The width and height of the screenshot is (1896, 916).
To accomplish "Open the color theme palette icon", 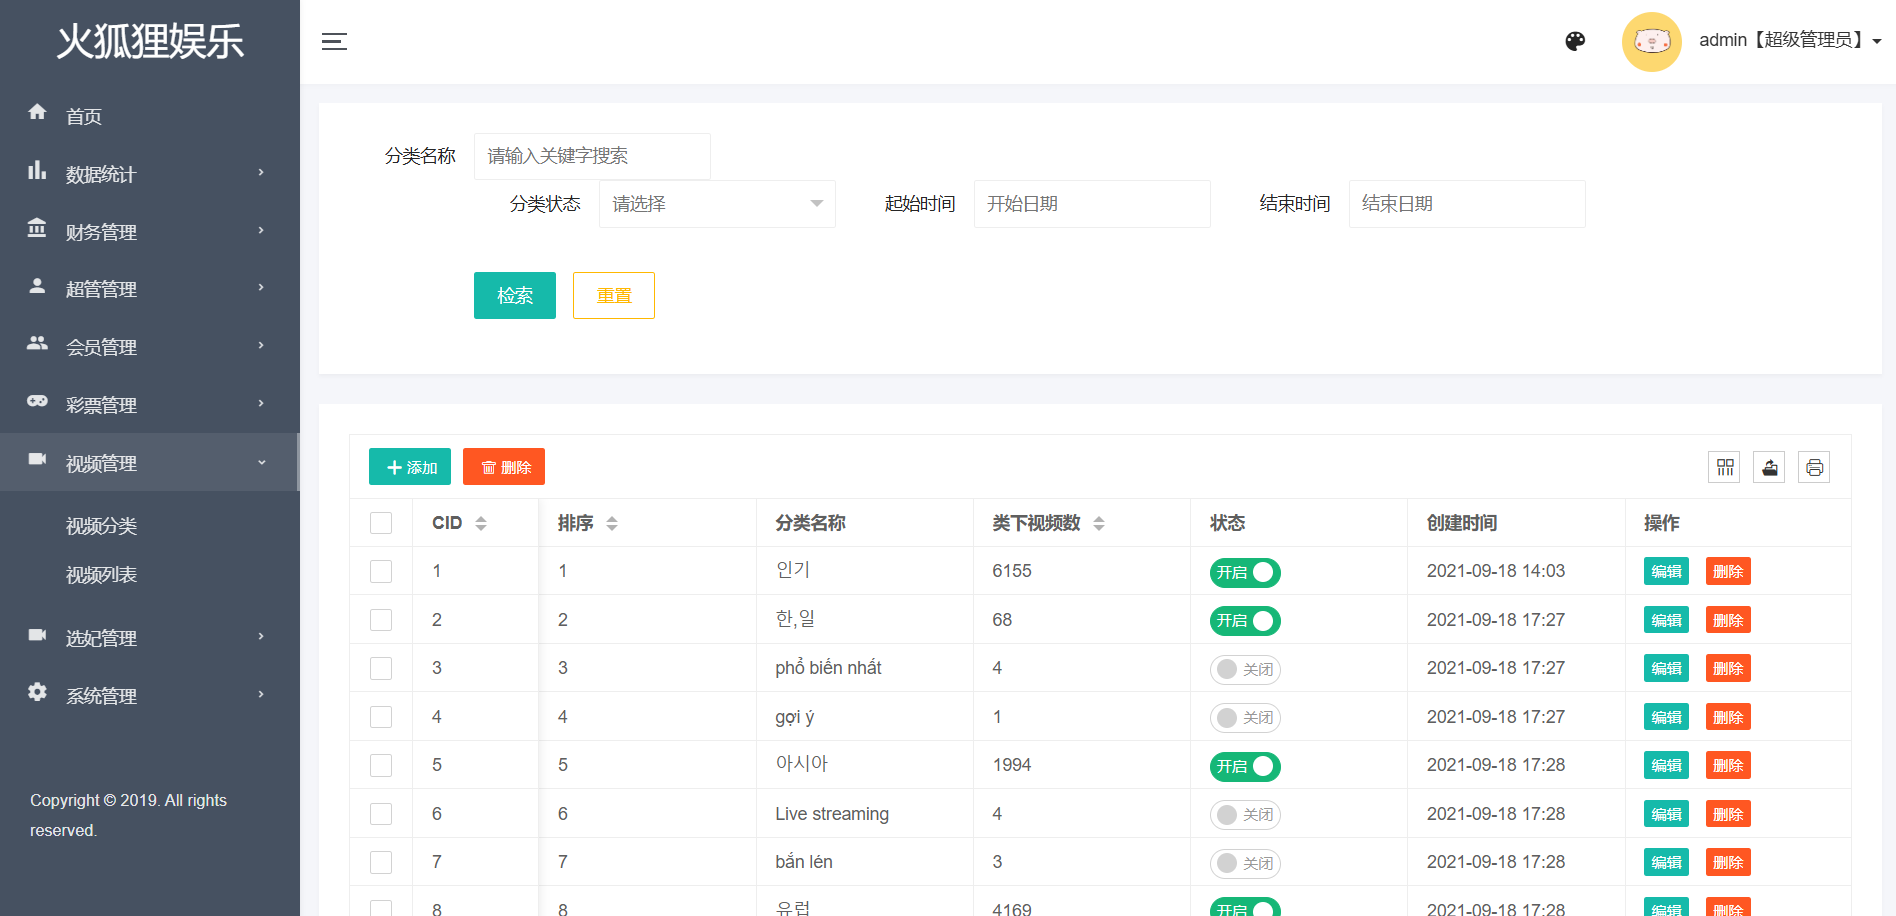I will (x=1575, y=41).
